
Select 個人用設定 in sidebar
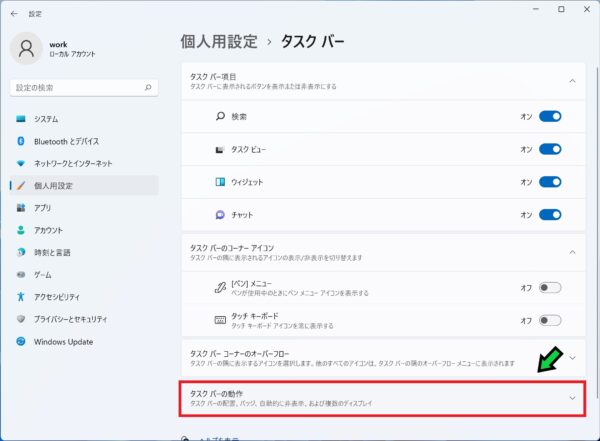tap(84, 186)
